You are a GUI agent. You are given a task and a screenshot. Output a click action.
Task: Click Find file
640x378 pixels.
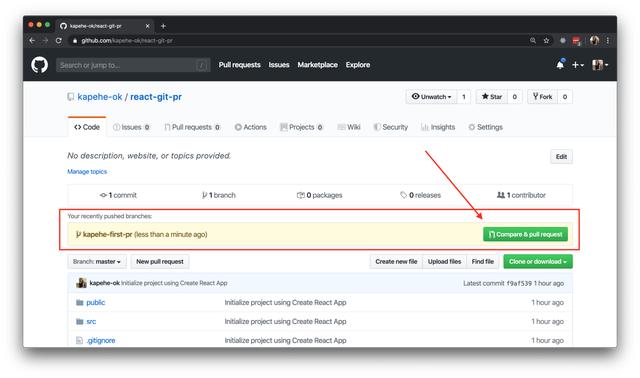(x=482, y=262)
